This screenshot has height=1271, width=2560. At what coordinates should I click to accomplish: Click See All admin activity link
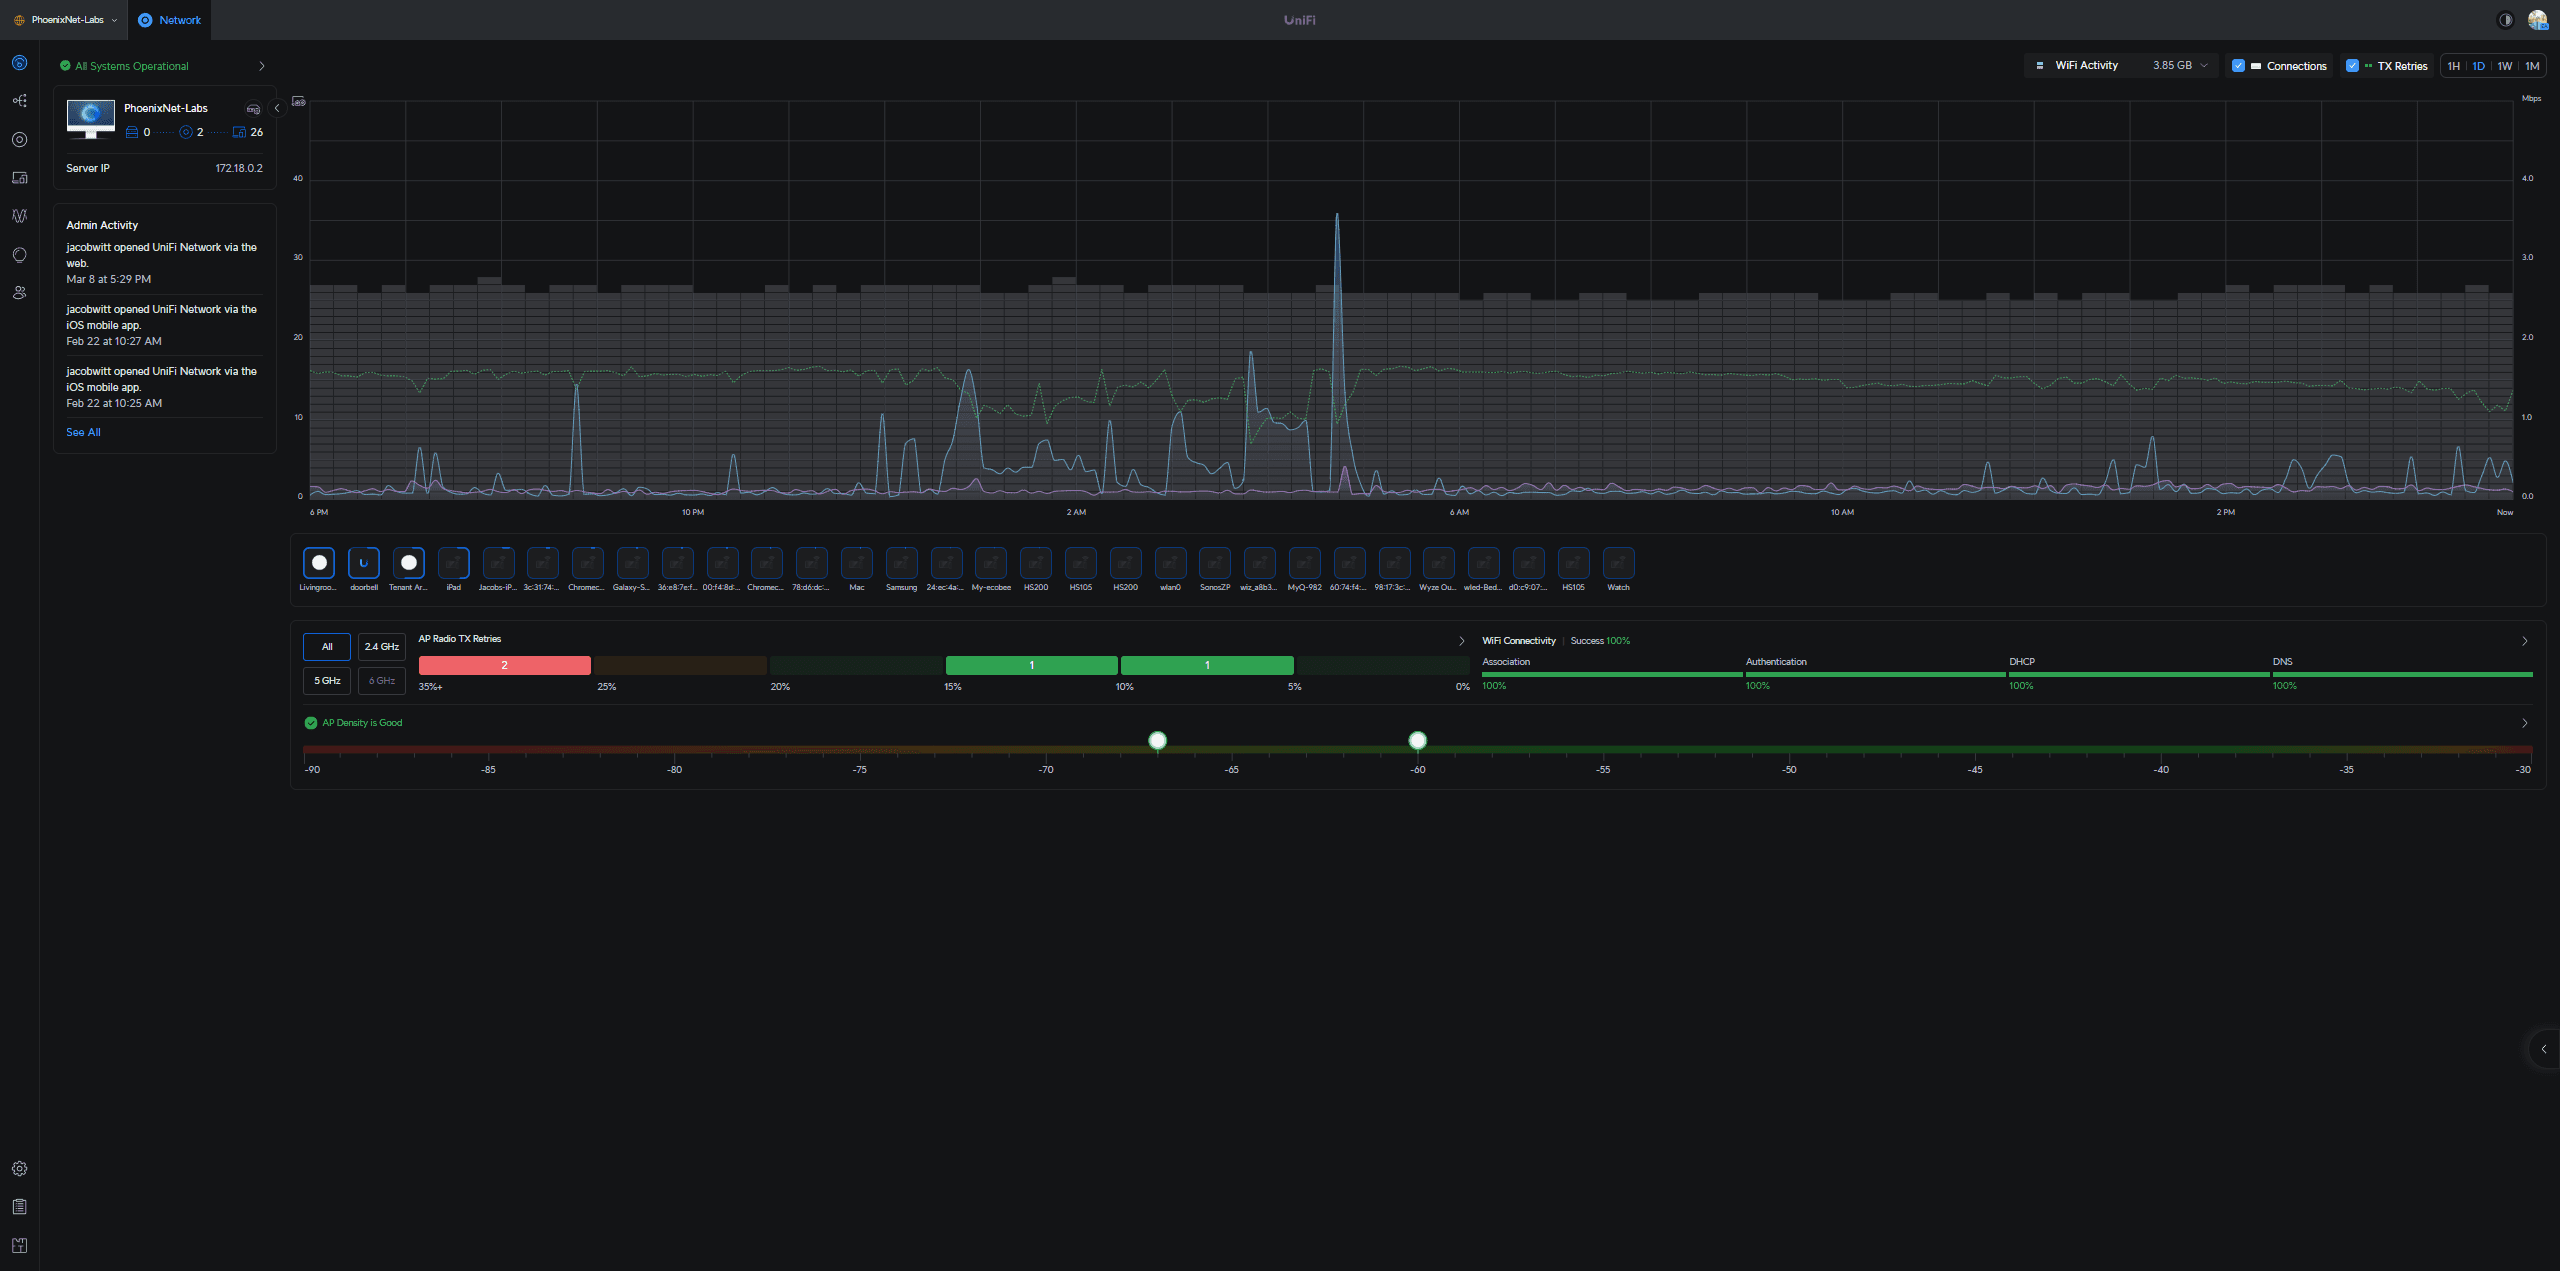tap(83, 432)
